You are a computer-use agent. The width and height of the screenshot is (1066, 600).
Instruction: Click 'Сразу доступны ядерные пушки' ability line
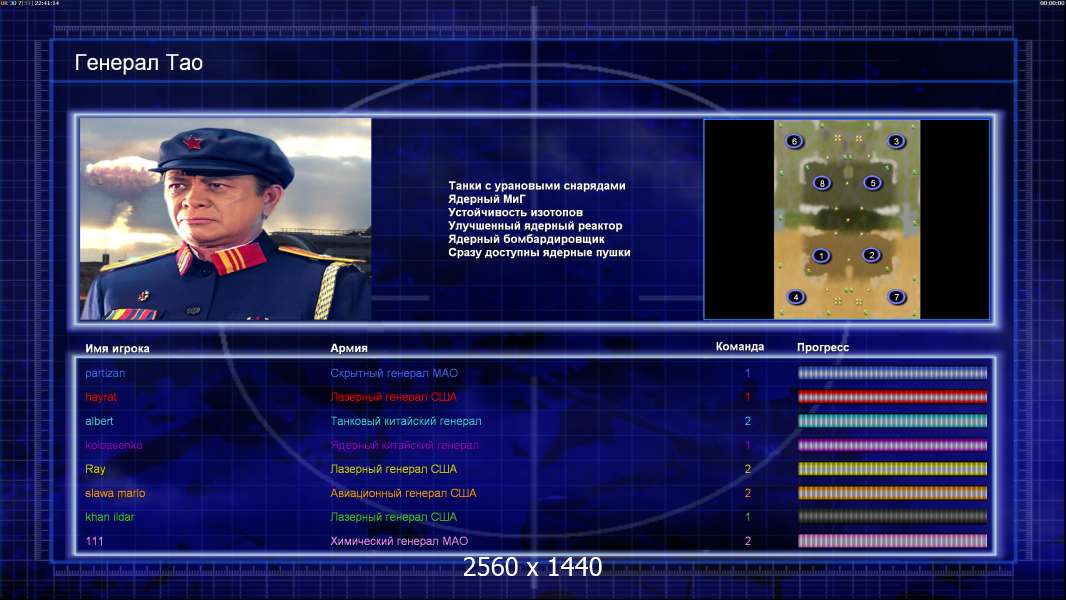tap(539, 252)
